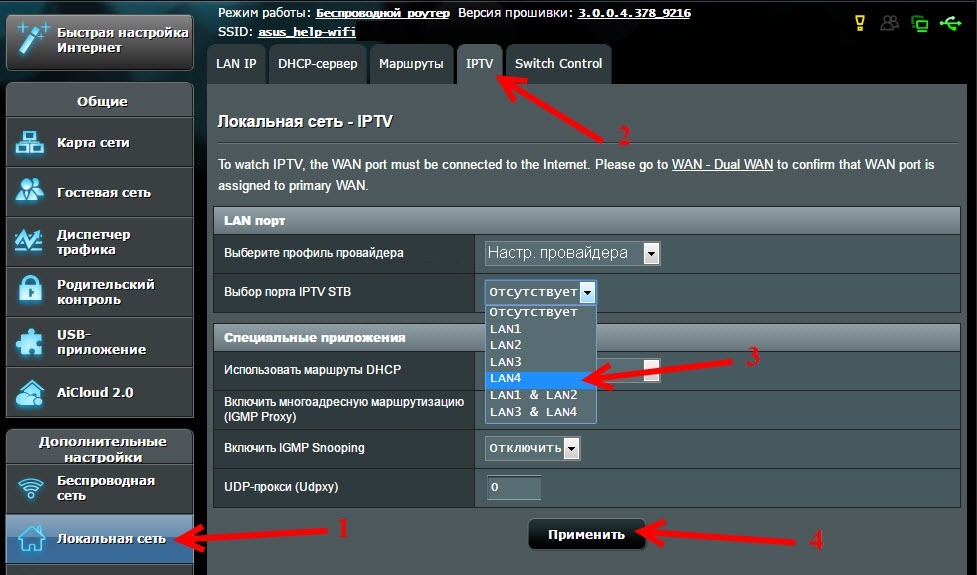Screen dimensions: 977x575
Task: Select LAN3 in the port list
Action: pyautogui.click(x=540, y=361)
